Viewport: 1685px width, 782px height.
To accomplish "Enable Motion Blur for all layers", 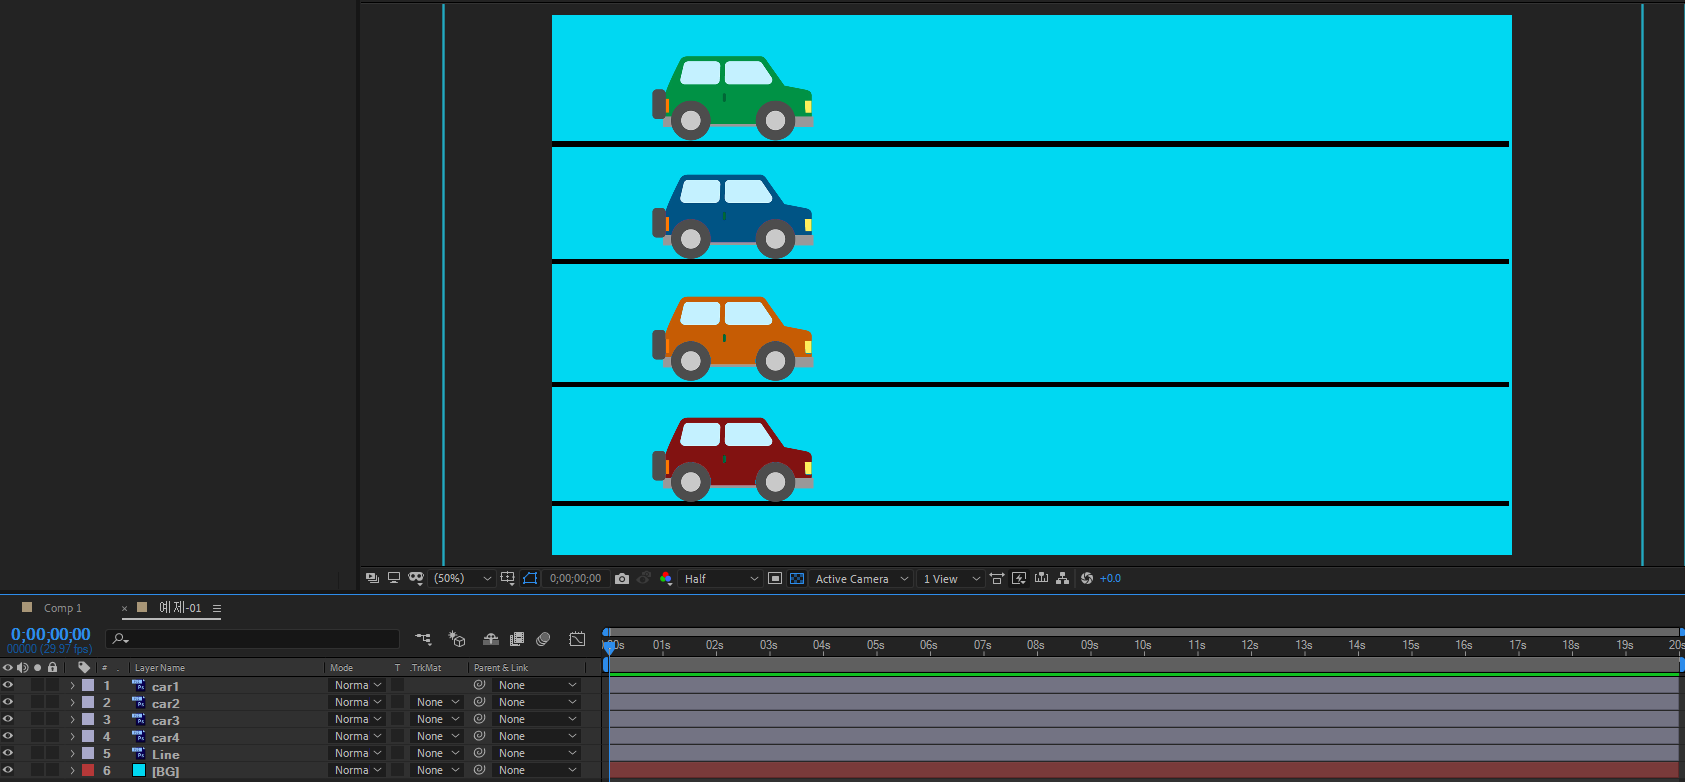I will coord(543,638).
